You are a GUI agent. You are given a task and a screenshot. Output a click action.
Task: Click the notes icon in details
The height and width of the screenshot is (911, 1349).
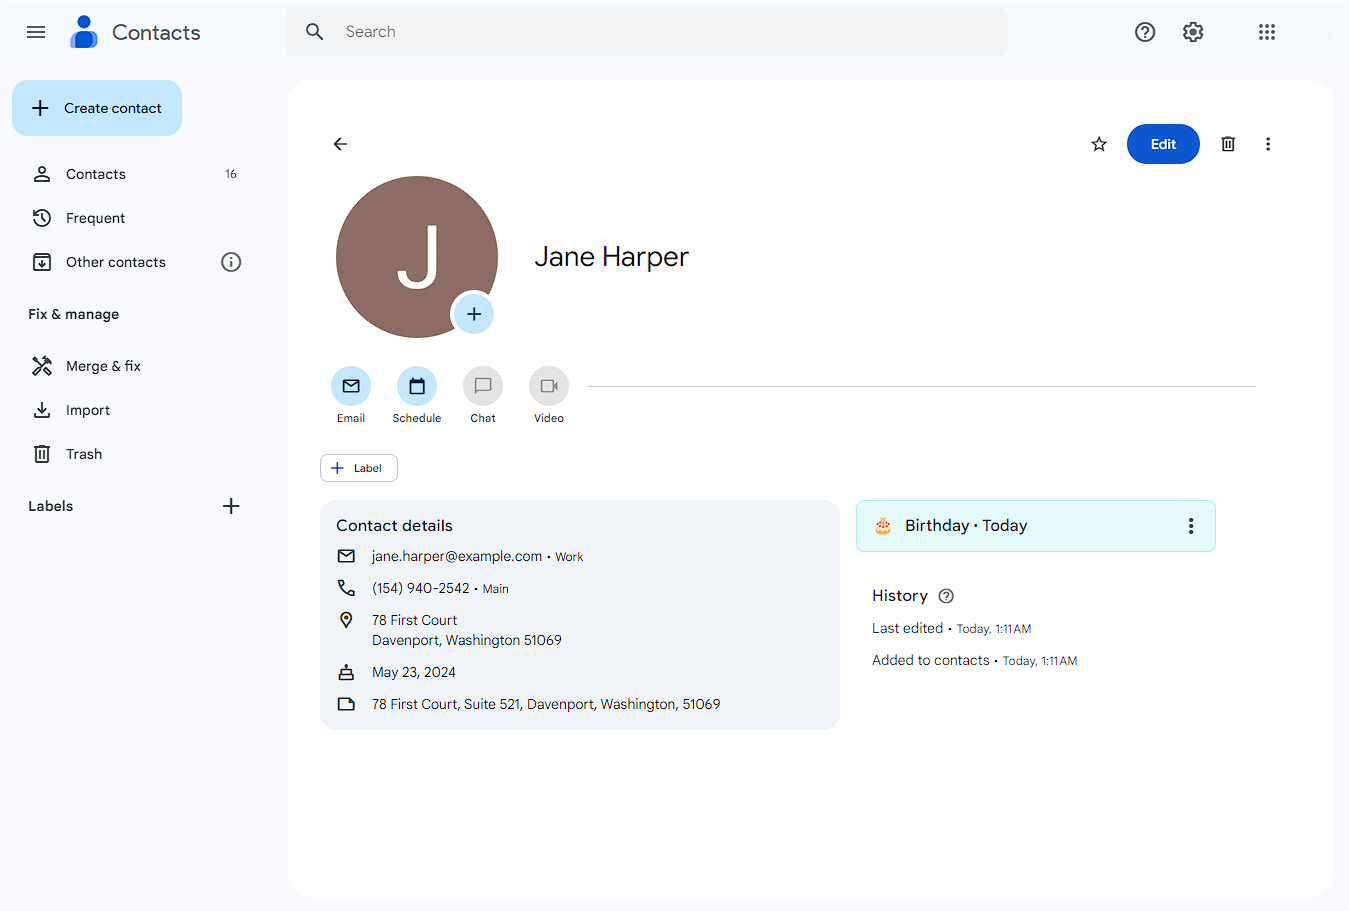pos(346,704)
